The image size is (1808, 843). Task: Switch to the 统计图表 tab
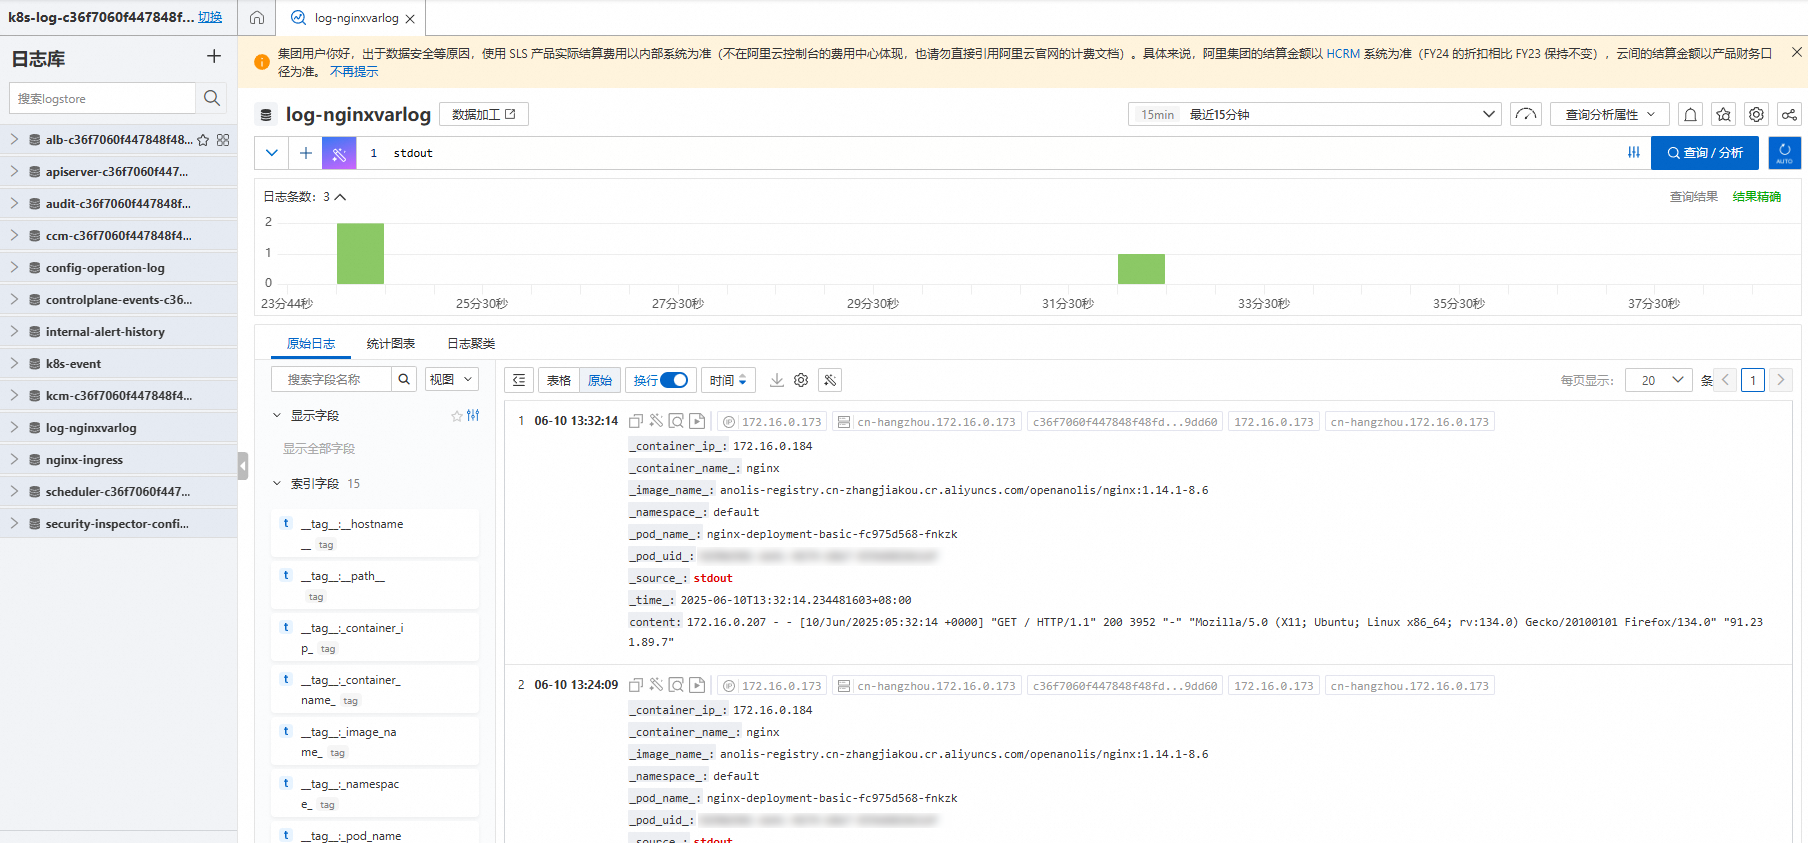[391, 343]
